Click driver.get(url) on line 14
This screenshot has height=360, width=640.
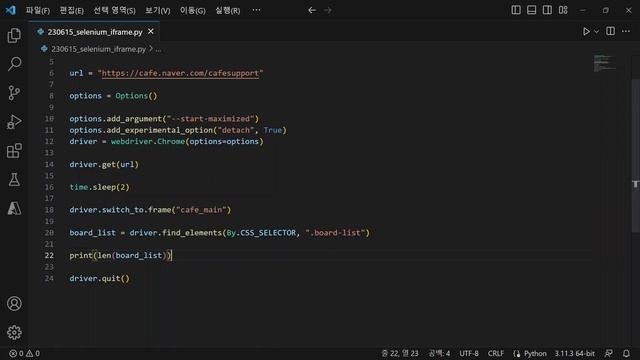click(104, 164)
